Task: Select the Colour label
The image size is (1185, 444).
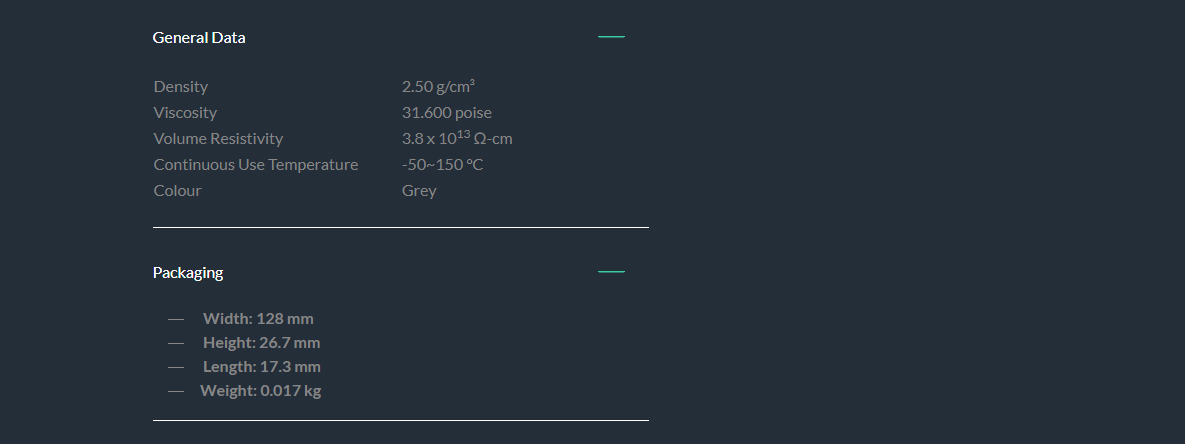Action: pyautogui.click(x=178, y=190)
